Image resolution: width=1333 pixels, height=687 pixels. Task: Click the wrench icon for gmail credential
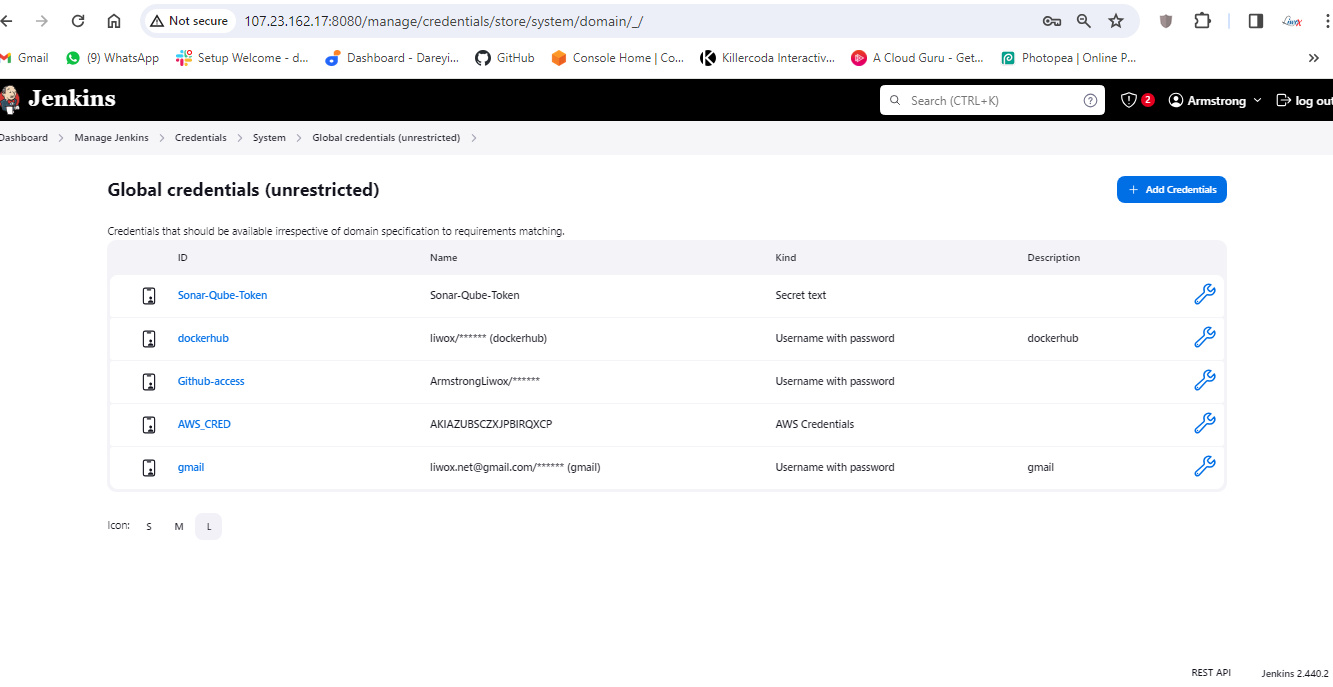click(x=1204, y=467)
